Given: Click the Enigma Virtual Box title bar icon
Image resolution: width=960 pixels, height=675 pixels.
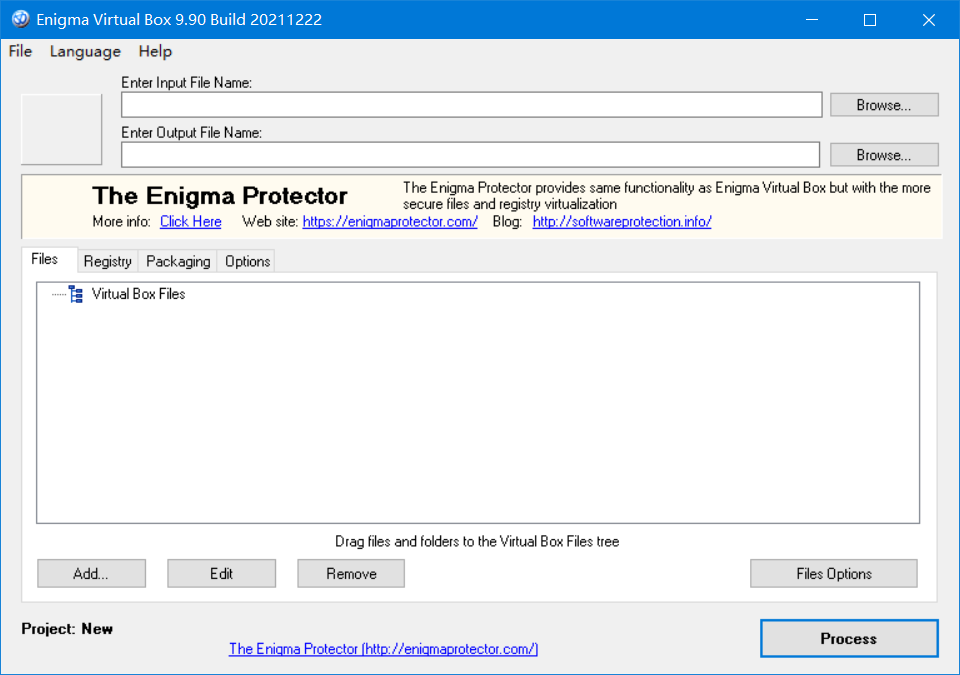Looking at the screenshot, I should 20,20.
